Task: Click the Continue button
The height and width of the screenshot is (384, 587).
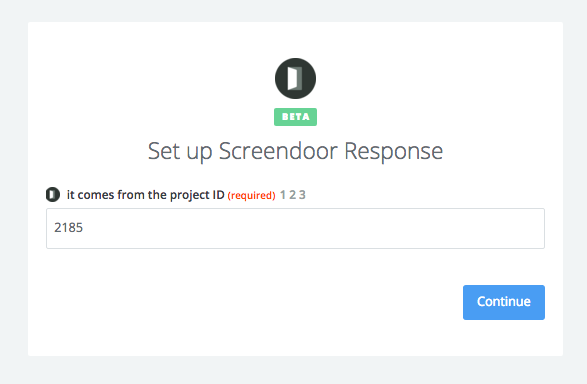Action: click(x=504, y=302)
